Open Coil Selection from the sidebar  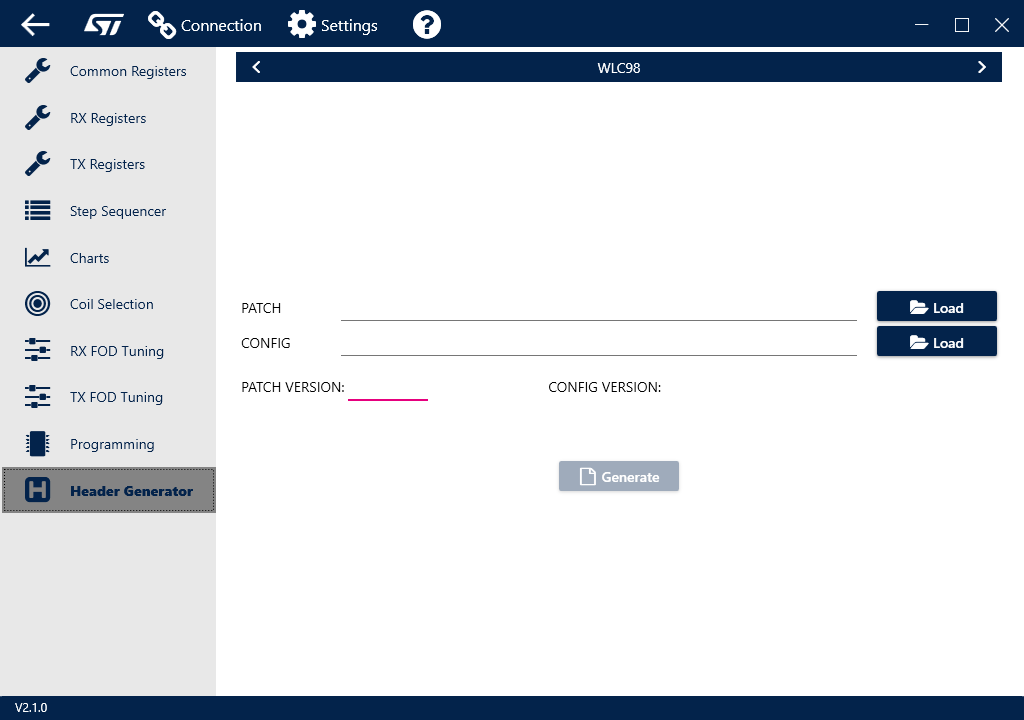coord(36,304)
